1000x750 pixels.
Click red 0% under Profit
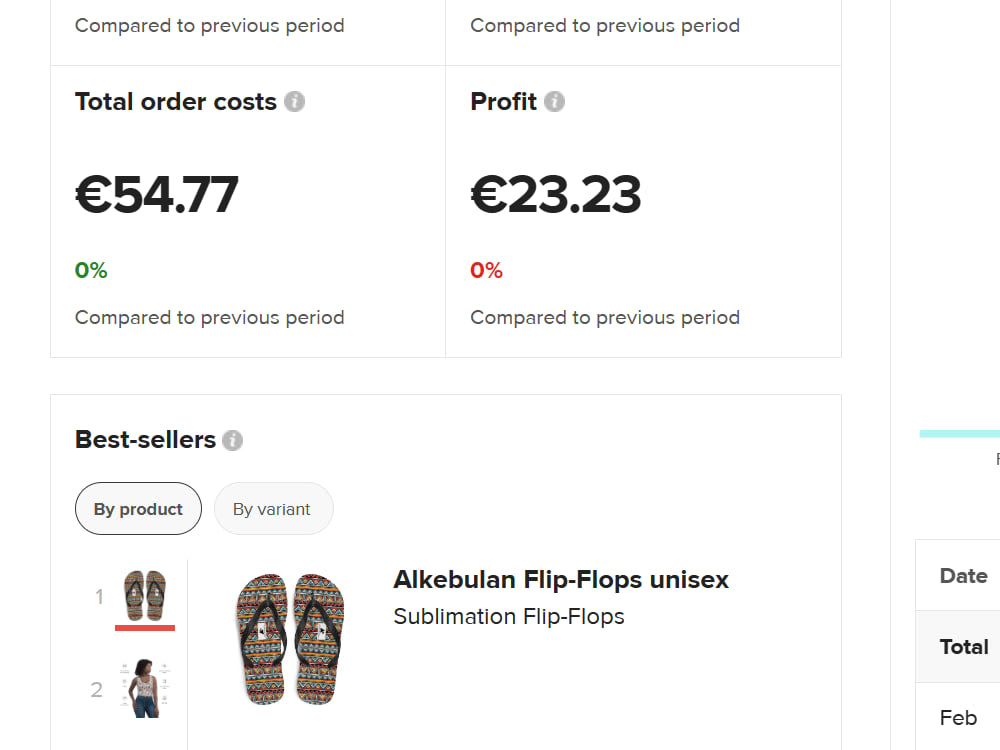pos(487,270)
